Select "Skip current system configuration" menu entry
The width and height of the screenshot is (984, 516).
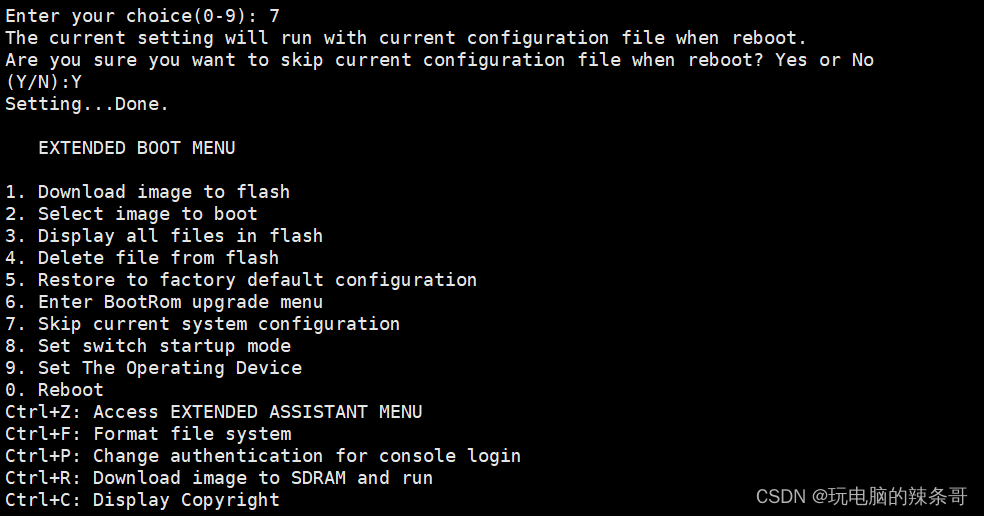(202, 324)
